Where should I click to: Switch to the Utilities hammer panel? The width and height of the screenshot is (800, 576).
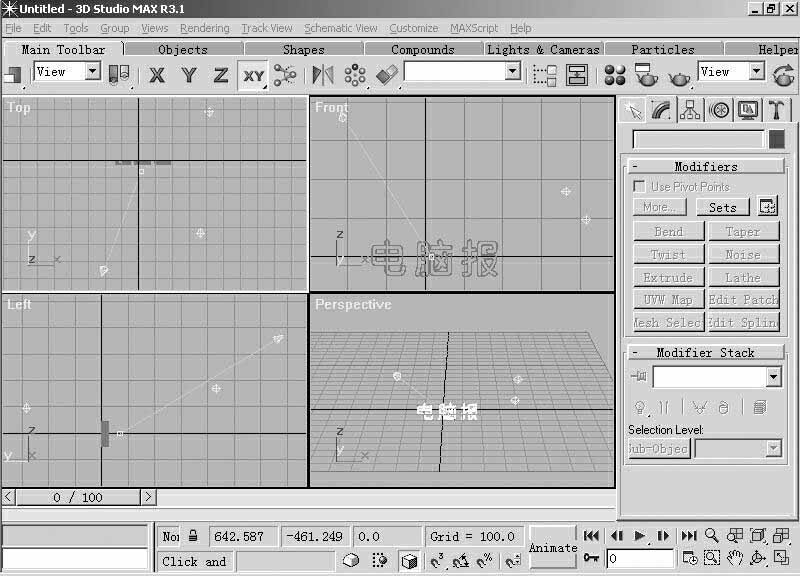[x=776, y=110]
